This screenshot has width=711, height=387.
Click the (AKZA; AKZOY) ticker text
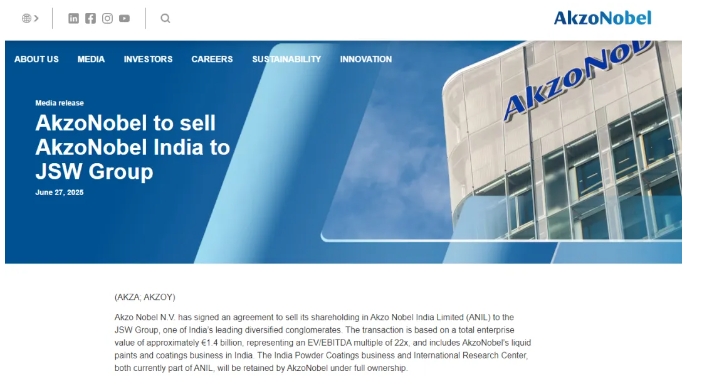click(x=145, y=297)
